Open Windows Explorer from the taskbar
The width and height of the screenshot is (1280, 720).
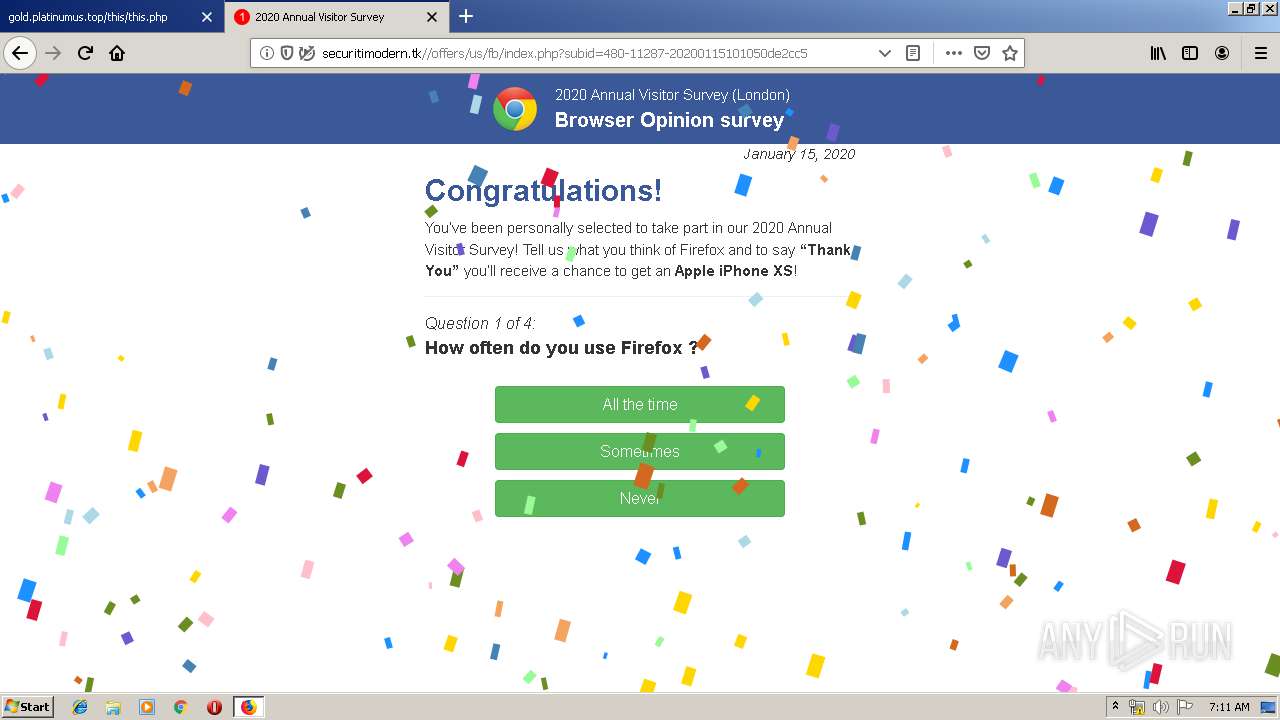point(113,707)
